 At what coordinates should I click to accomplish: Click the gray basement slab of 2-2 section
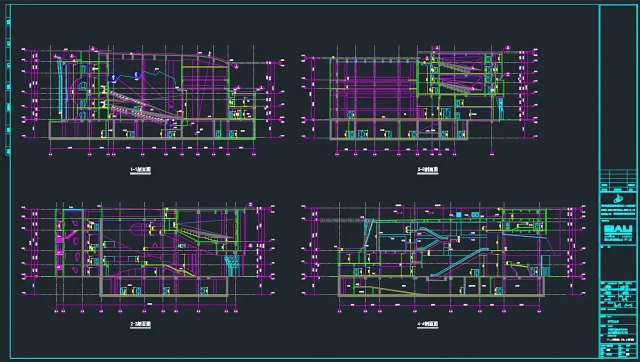pos(164,295)
